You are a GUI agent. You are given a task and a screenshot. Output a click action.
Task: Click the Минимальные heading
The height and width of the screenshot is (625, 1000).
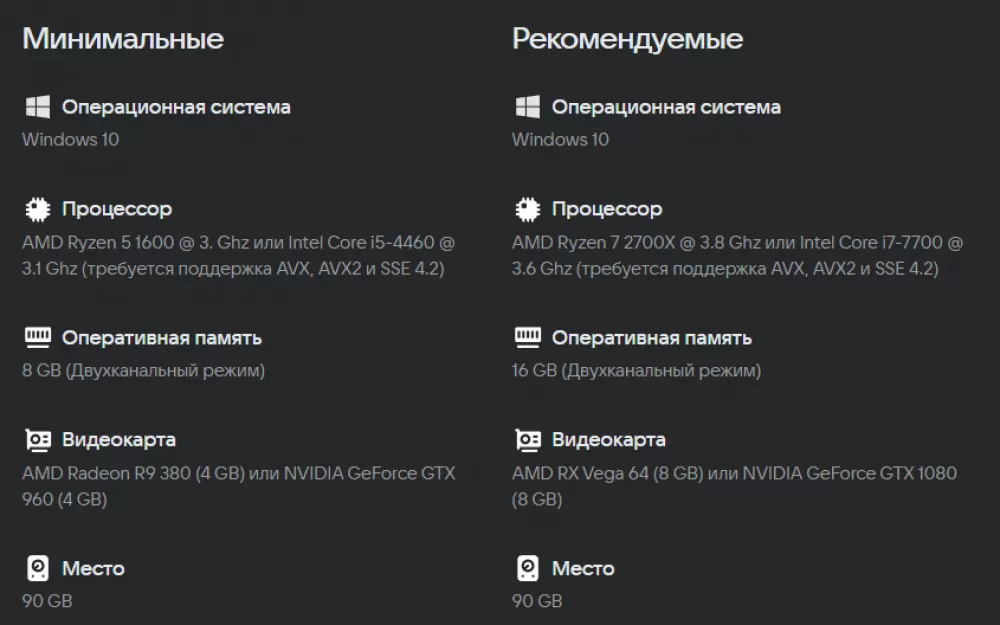[x=123, y=39]
